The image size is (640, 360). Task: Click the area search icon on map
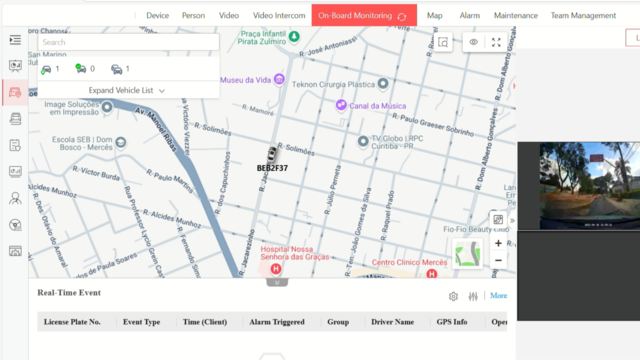tap(443, 42)
